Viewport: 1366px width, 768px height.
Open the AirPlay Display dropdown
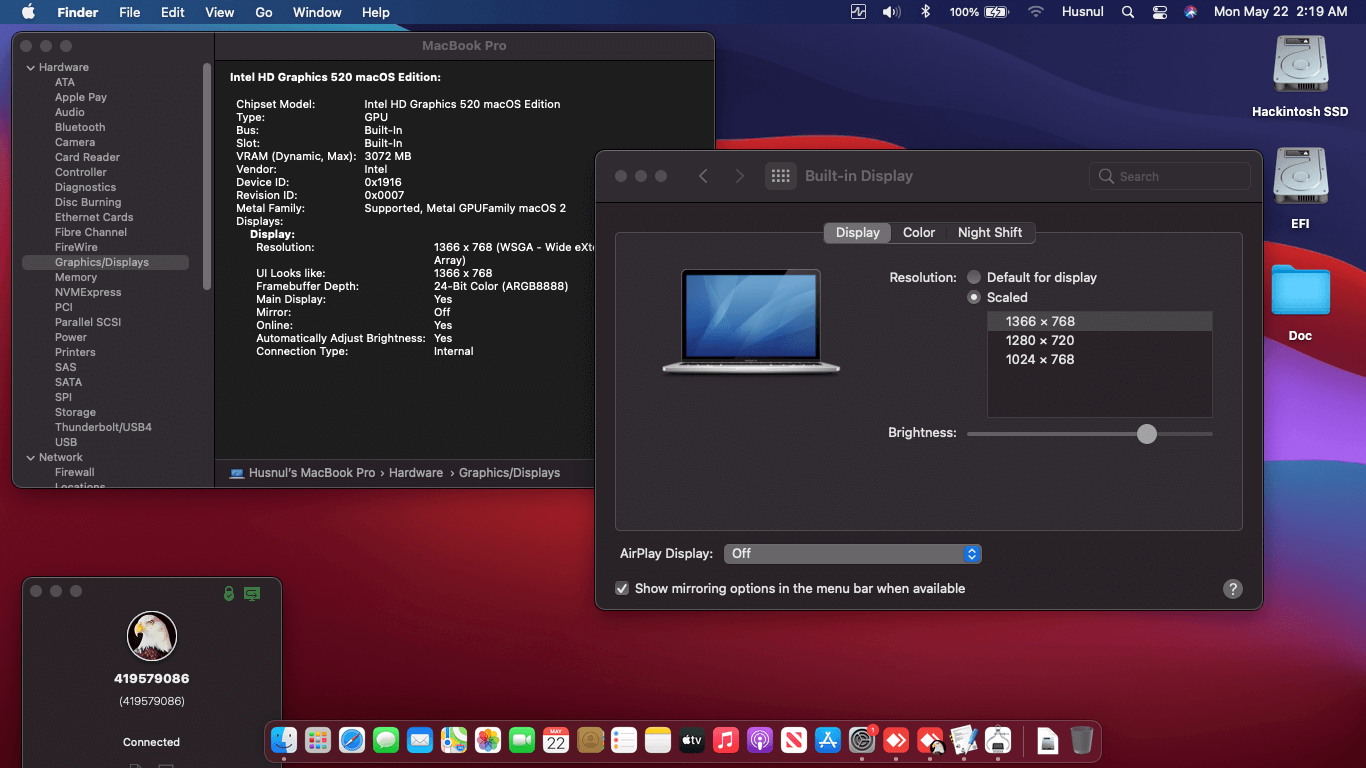[x=852, y=554]
